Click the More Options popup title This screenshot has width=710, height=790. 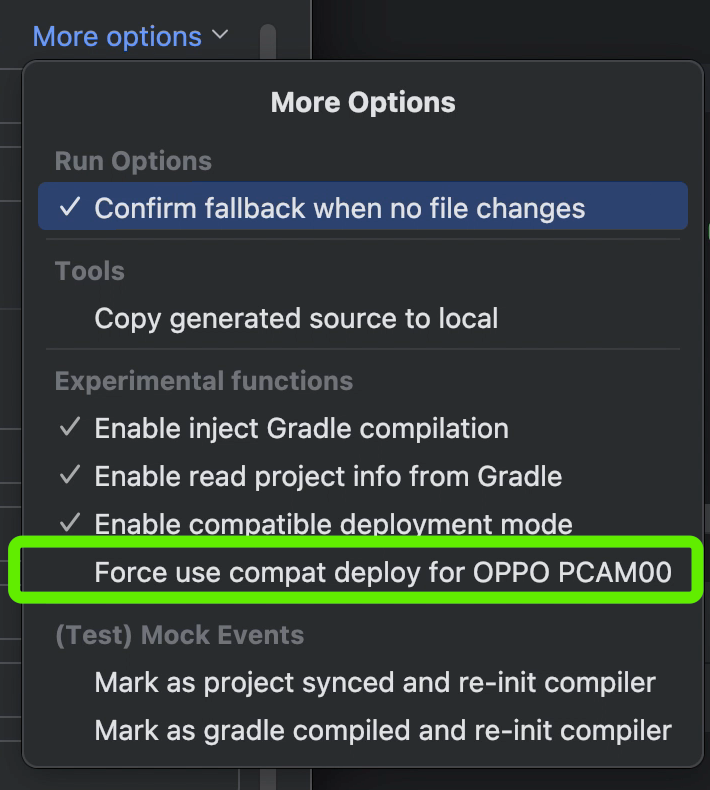point(363,102)
